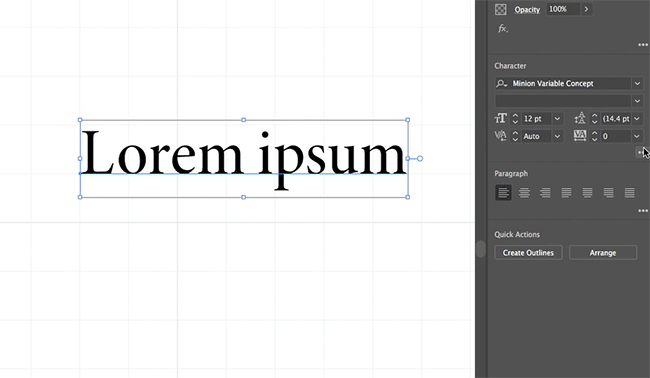This screenshot has width=650, height=378.
Task: Click the empty font style field
Action: [563, 101]
